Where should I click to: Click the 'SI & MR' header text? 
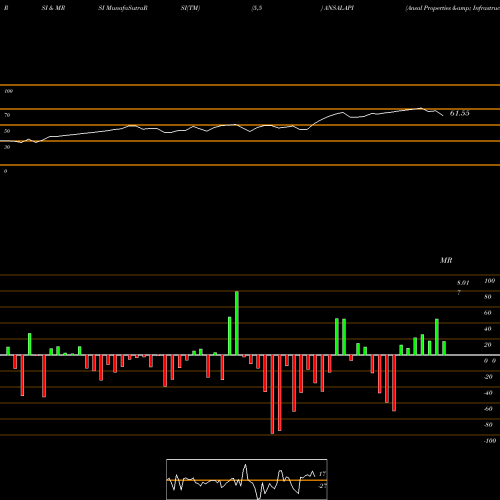53,8
